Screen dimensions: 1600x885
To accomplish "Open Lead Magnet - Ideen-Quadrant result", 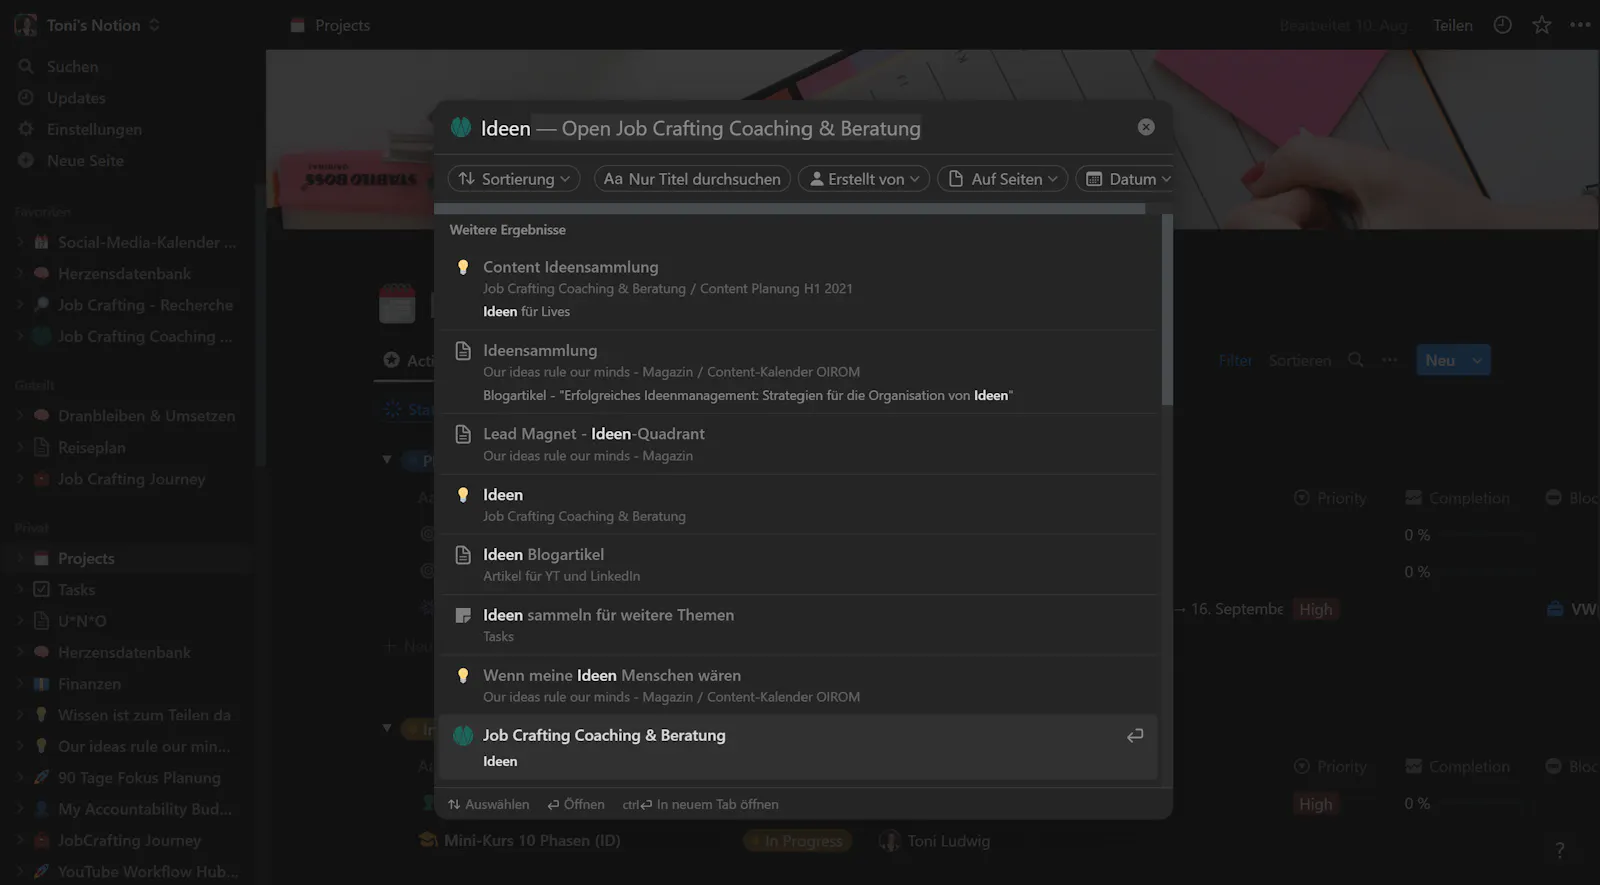I will [798, 444].
